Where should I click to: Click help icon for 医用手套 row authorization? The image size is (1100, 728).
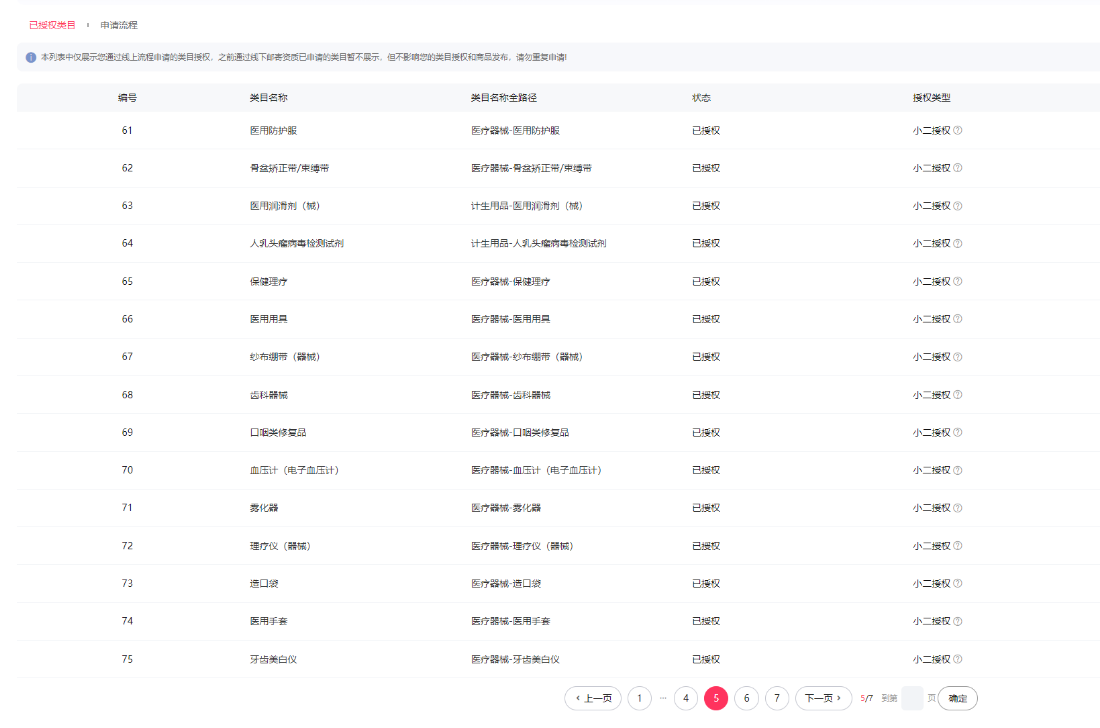[958, 621]
